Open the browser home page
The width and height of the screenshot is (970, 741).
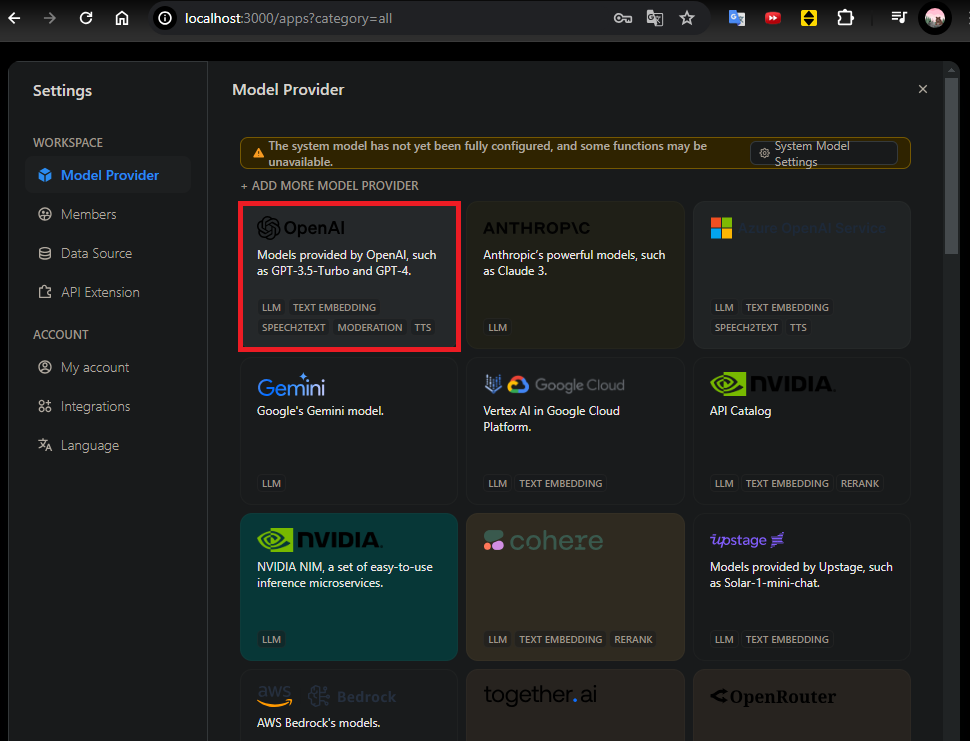(122, 19)
